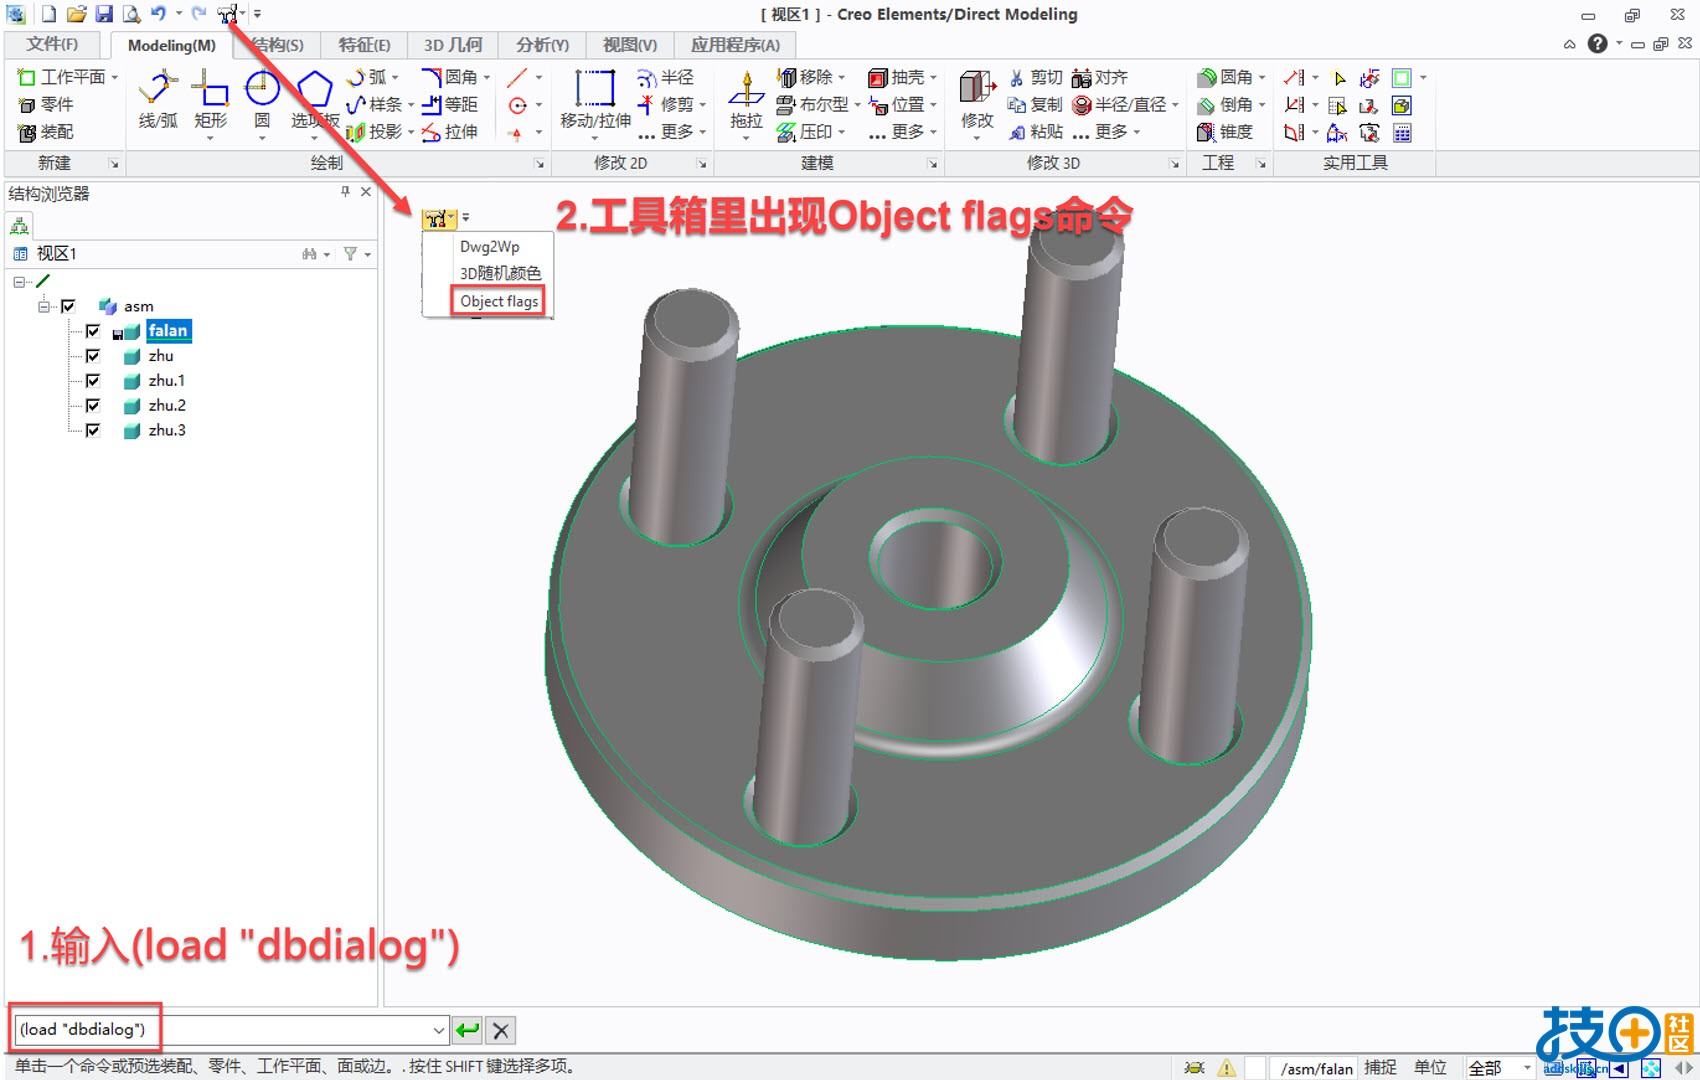This screenshot has width=1700, height=1080.
Task: Click the New file icon in quick access toolbar
Action: [x=48, y=14]
